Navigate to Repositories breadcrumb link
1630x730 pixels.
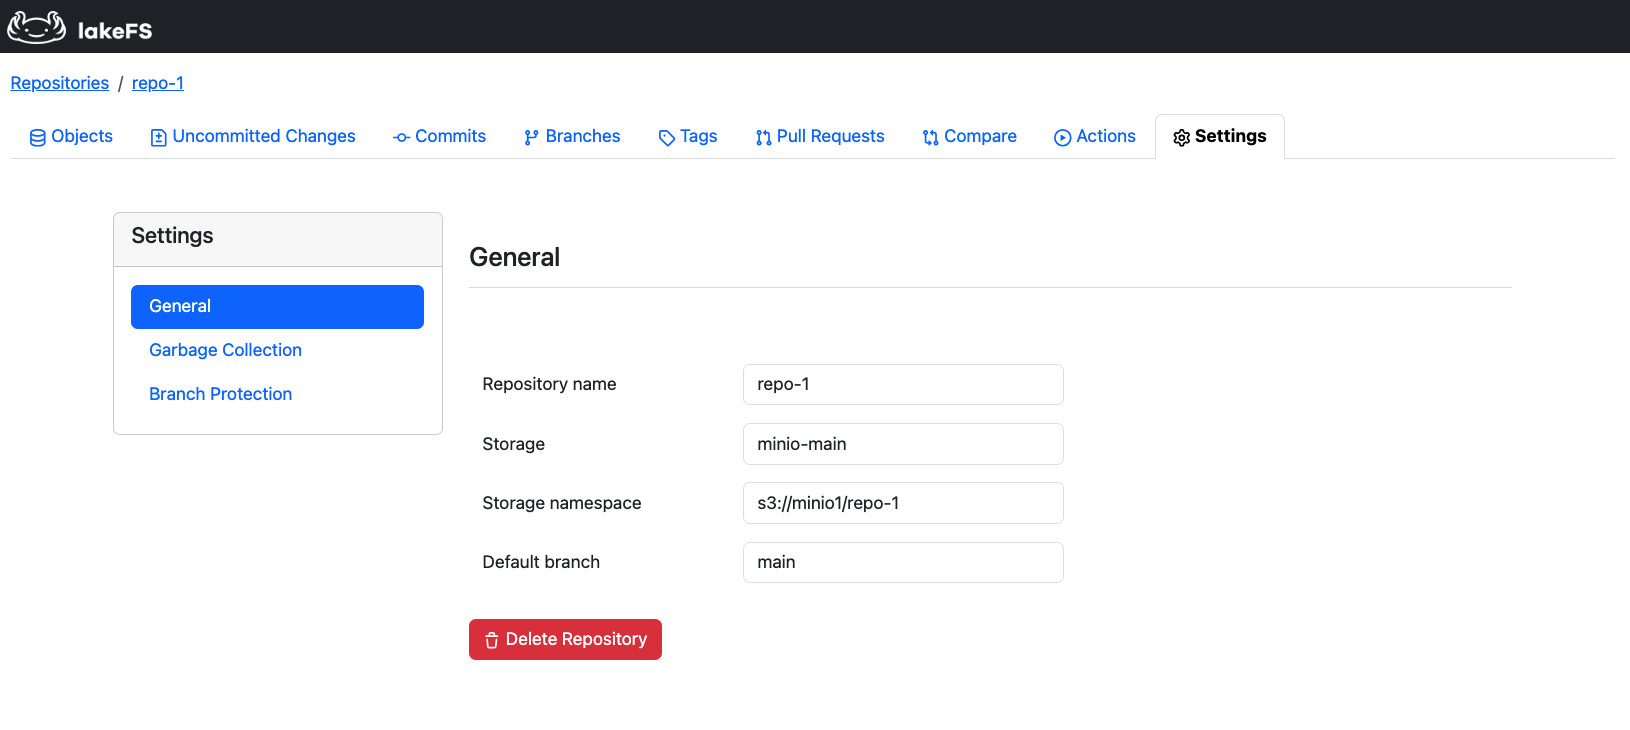pos(60,83)
